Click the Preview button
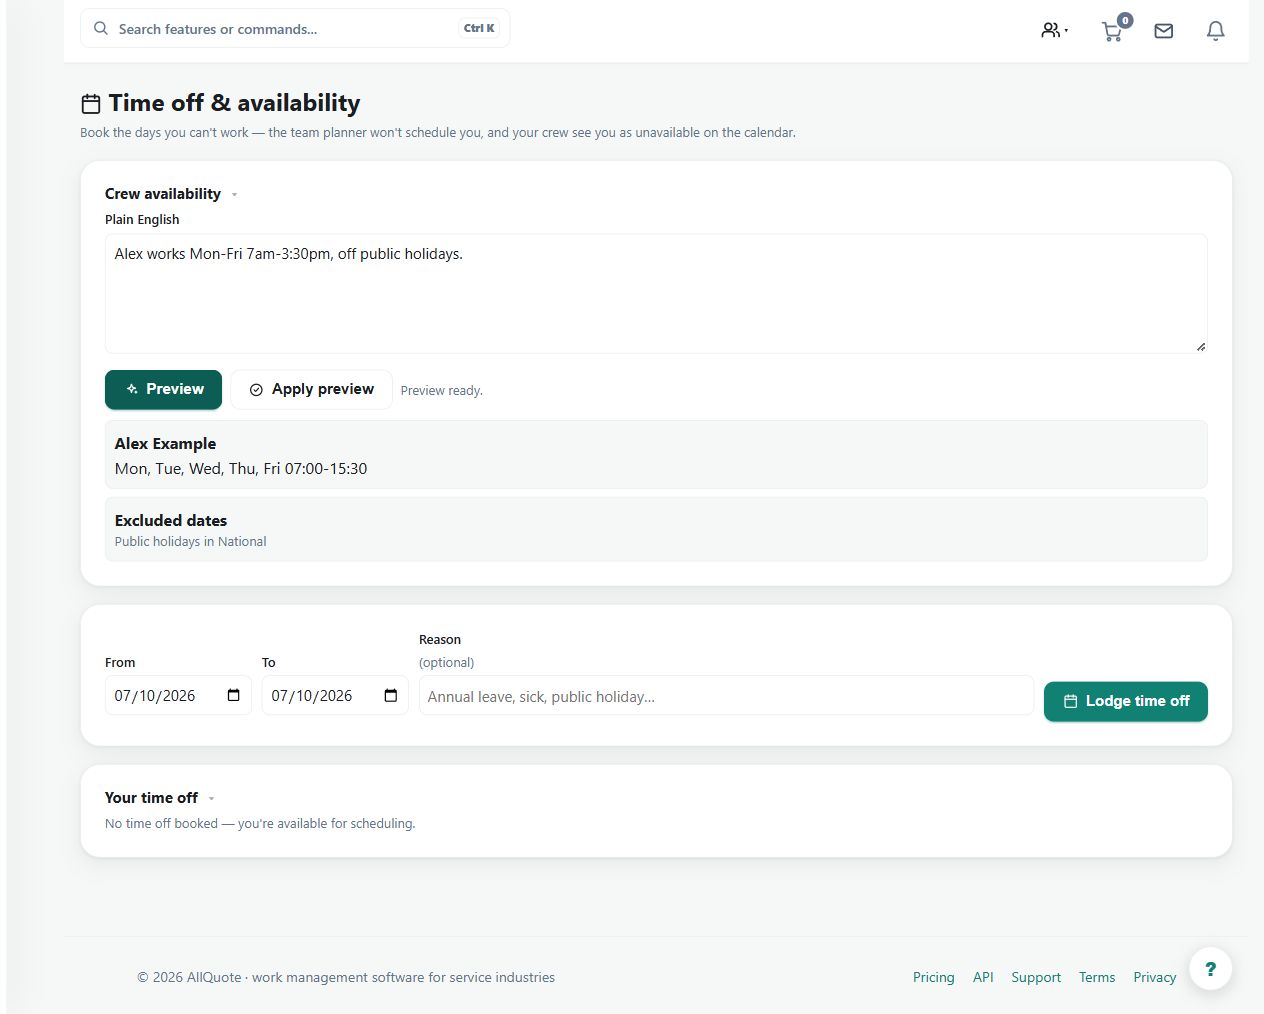Viewport: 1264px width, 1014px height. pos(163,389)
